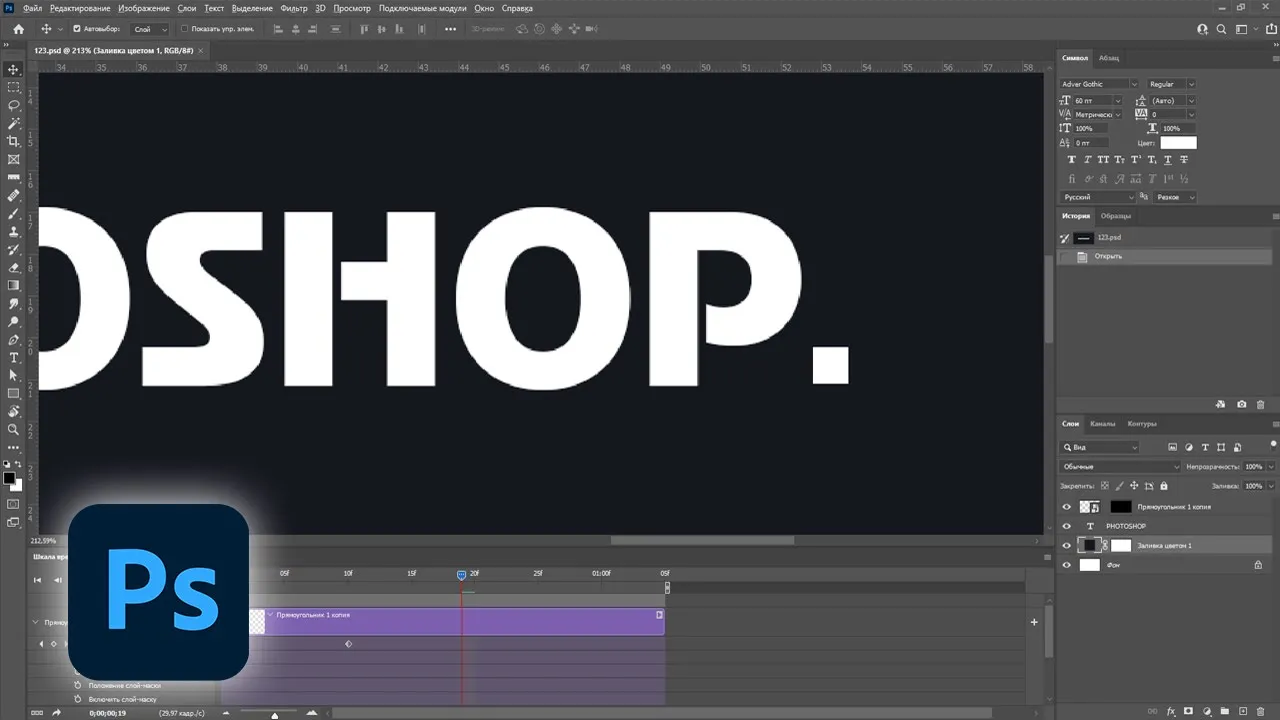Toggle Показать упр. элем. checkbox
This screenshot has height=720, width=1280.
183,29
